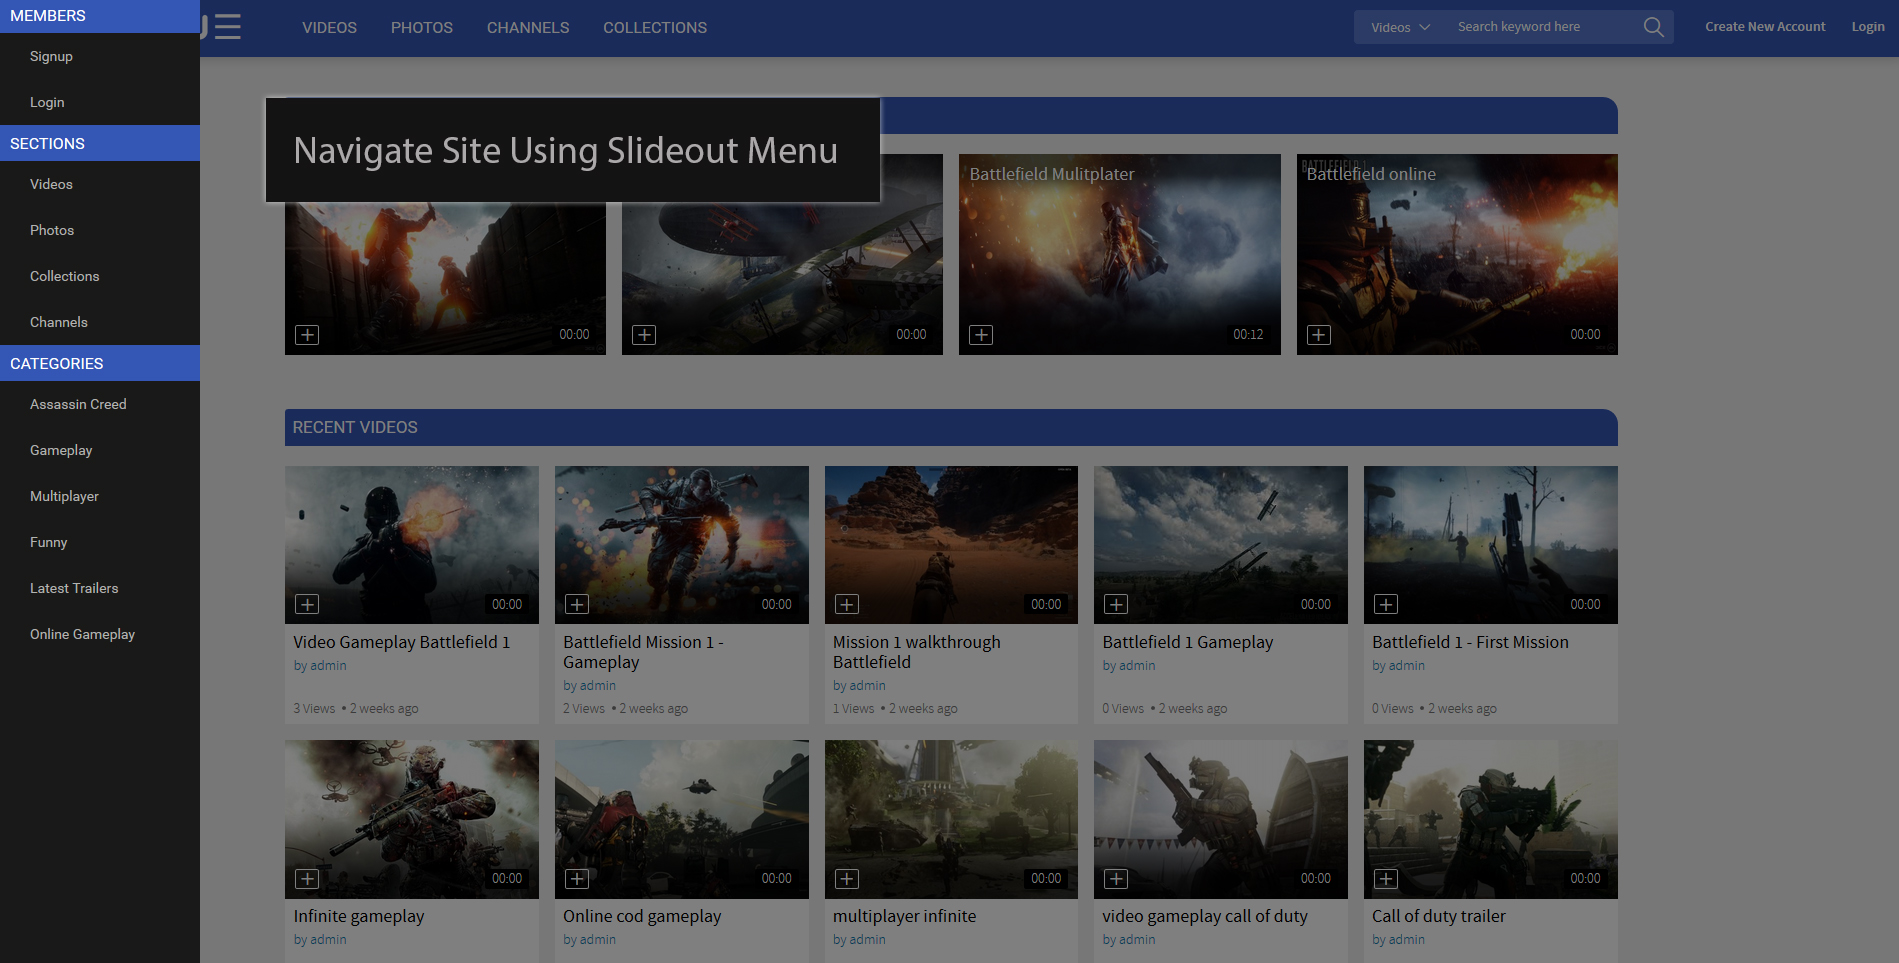Open VIDEOS in the top navigation
Viewport: 1899px width, 963px height.
coord(329,28)
